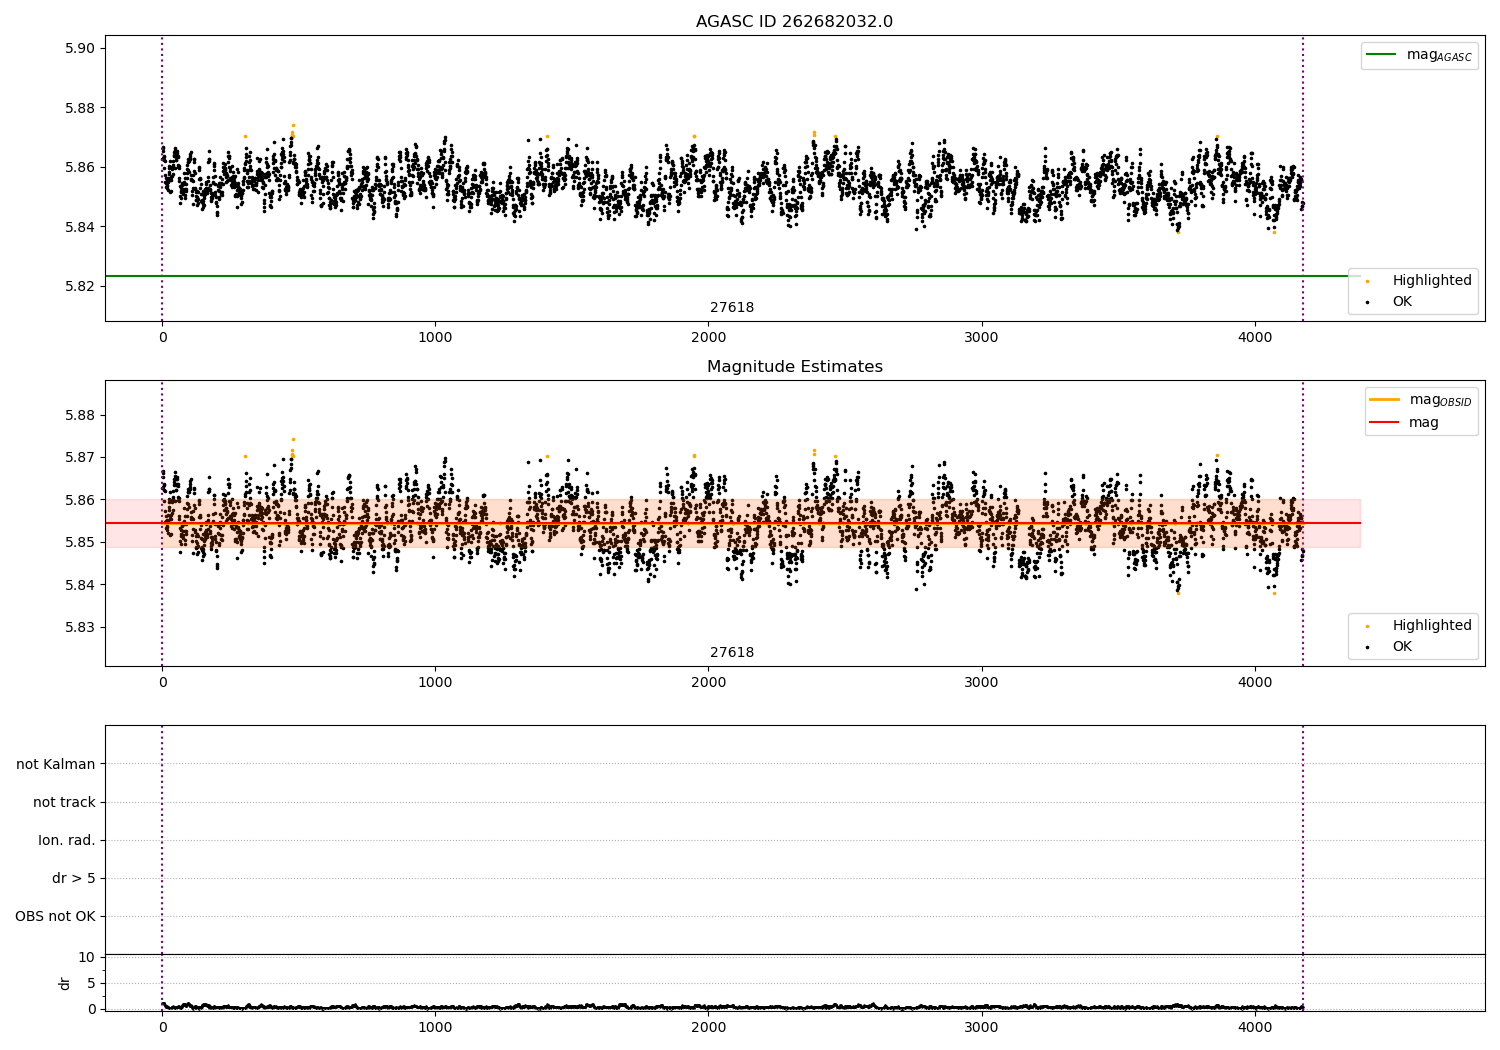Screen dimensions: 1500x1050
Task: Click the 5.90 y-axis tick label
Action: pos(80,48)
